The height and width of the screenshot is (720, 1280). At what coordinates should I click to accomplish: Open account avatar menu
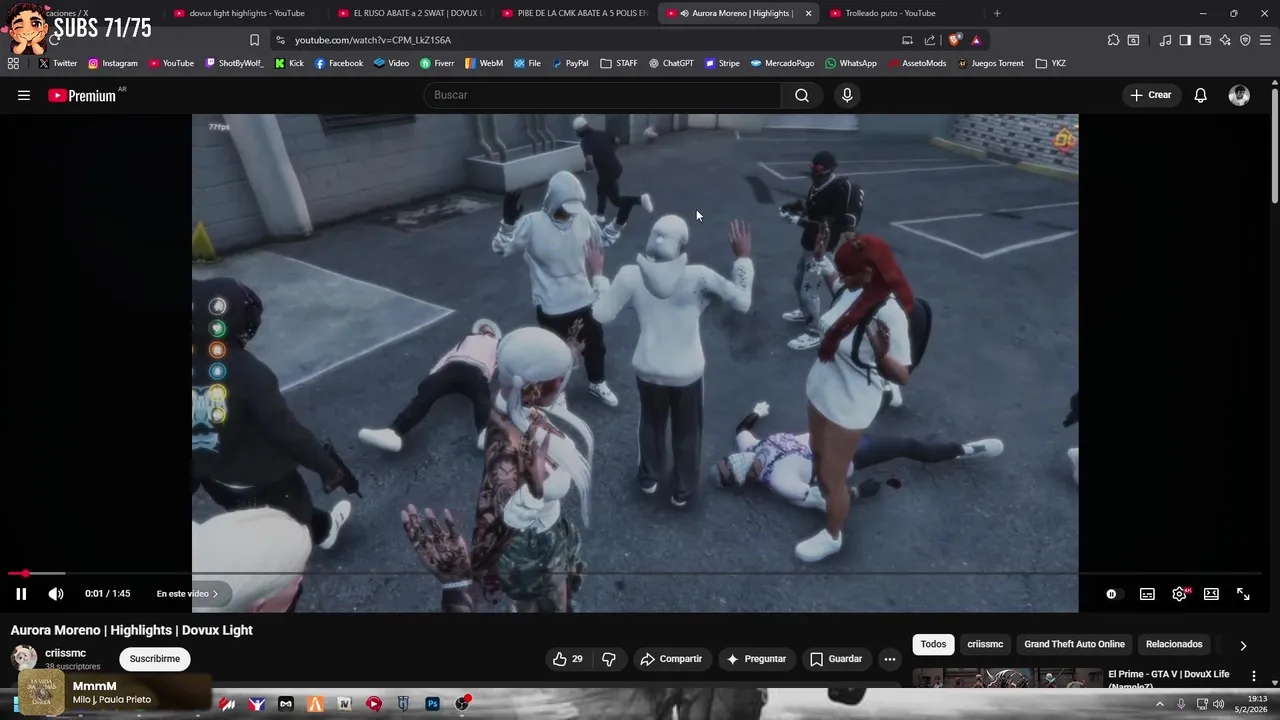click(x=1239, y=95)
